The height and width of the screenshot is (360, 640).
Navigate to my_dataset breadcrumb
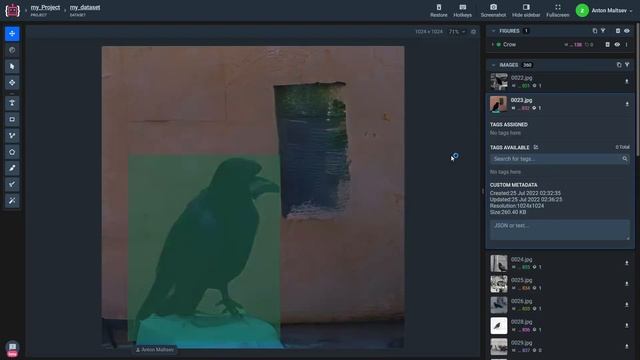point(84,8)
